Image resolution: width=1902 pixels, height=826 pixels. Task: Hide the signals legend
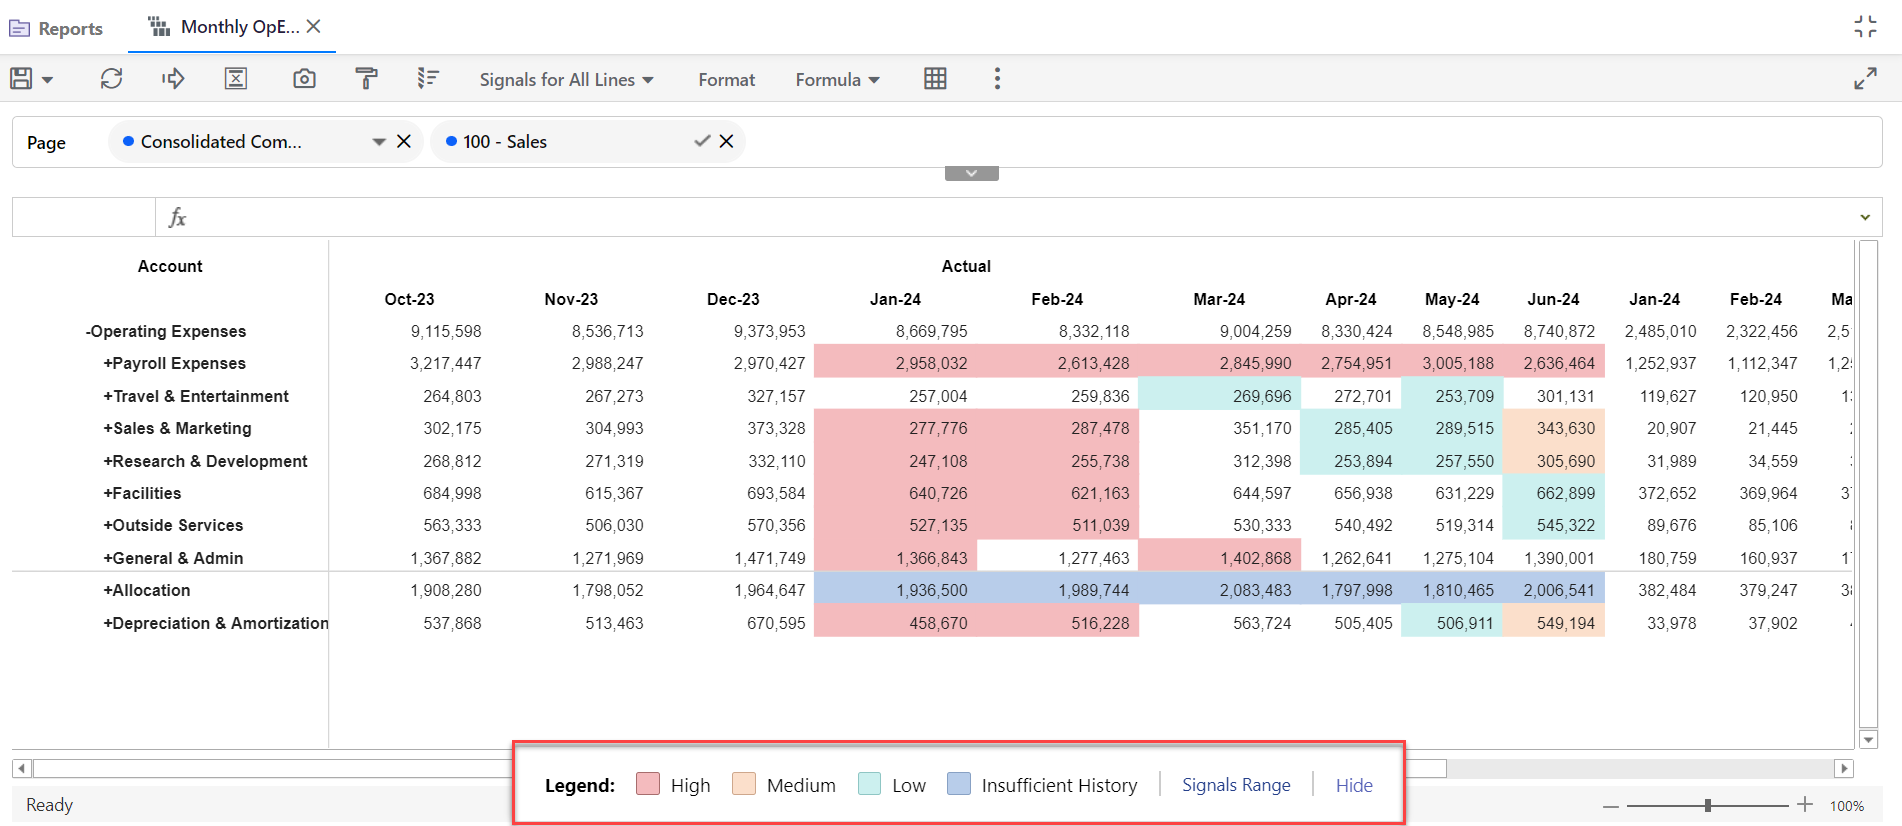(x=1354, y=785)
